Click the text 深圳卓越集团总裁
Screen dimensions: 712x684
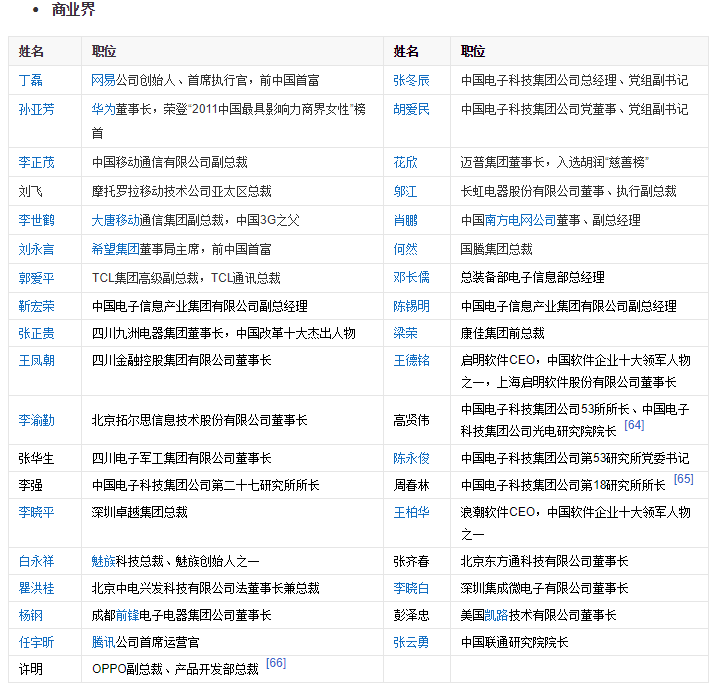tap(139, 512)
